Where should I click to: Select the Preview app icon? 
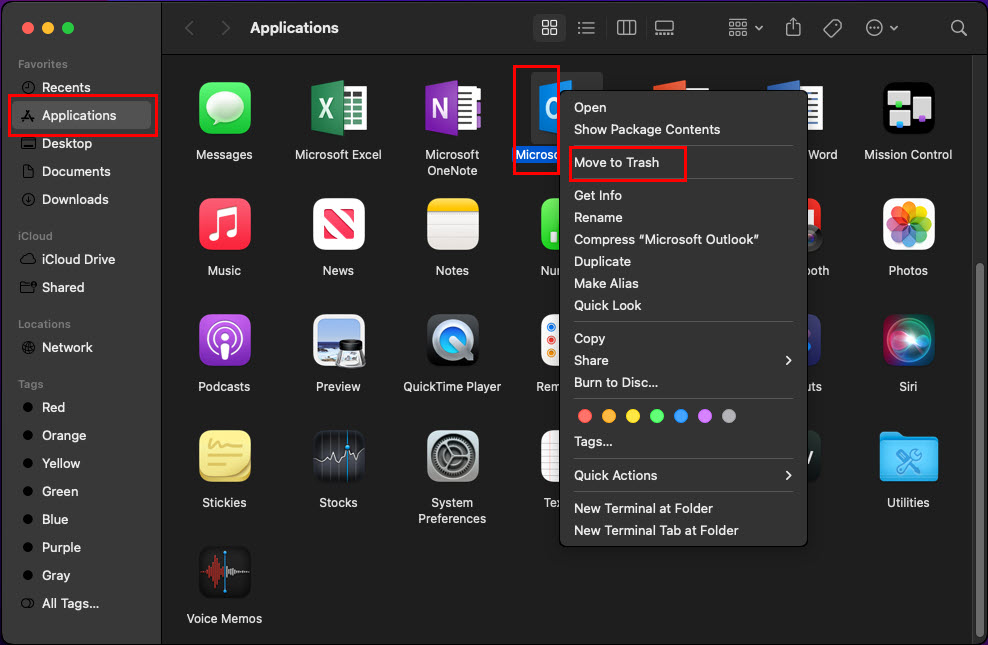click(x=338, y=340)
